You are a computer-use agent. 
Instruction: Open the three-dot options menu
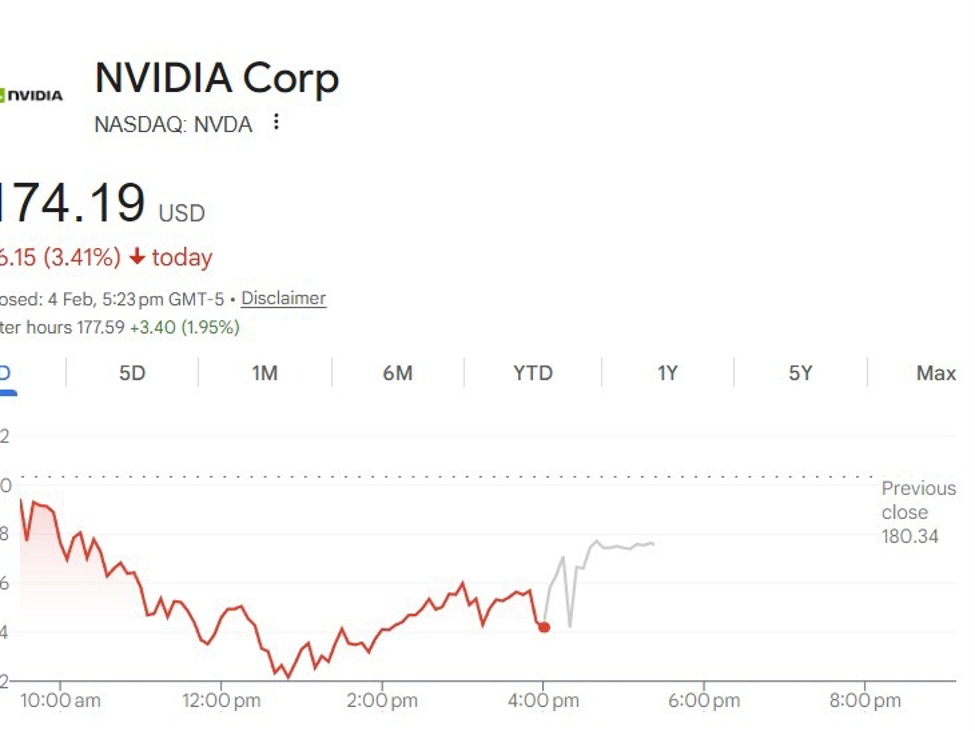click(x=275, y=122)
